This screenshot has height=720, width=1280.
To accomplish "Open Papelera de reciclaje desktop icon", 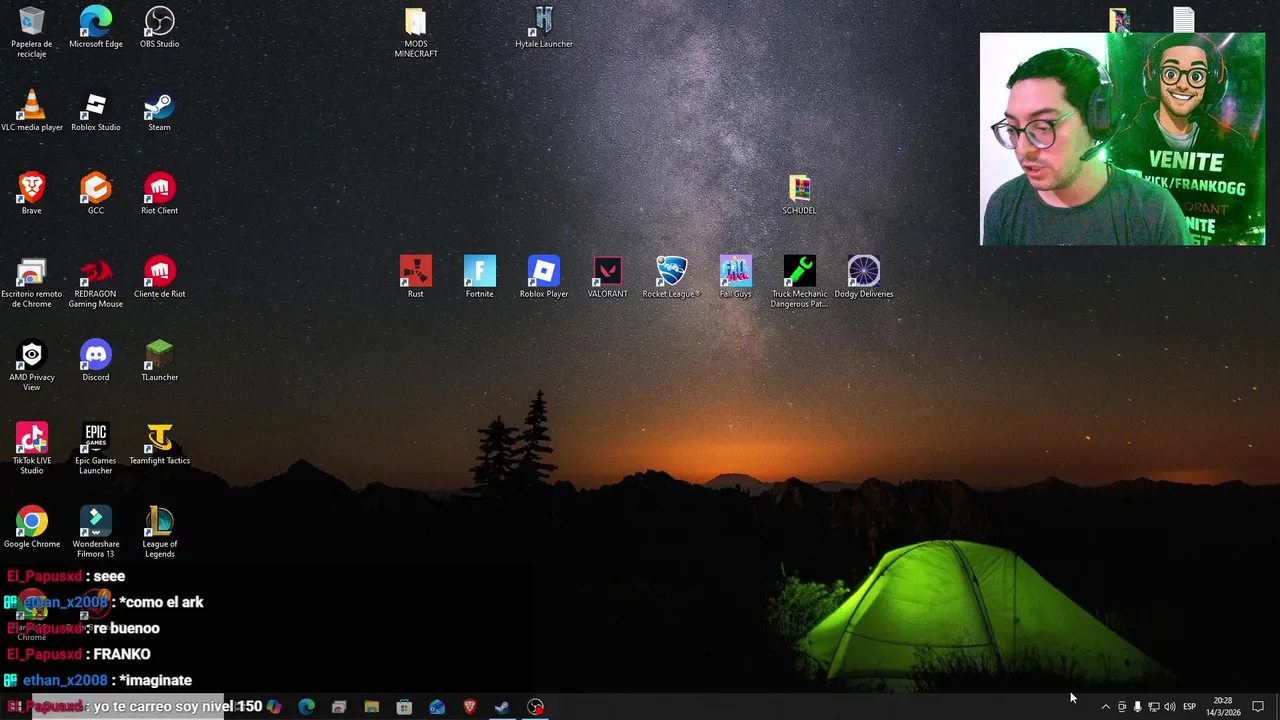I will [x=31, y=32].
